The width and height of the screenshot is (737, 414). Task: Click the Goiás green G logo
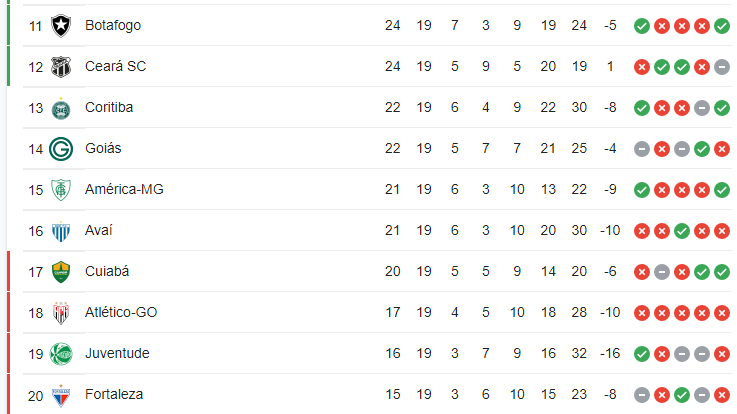[61, 149]
